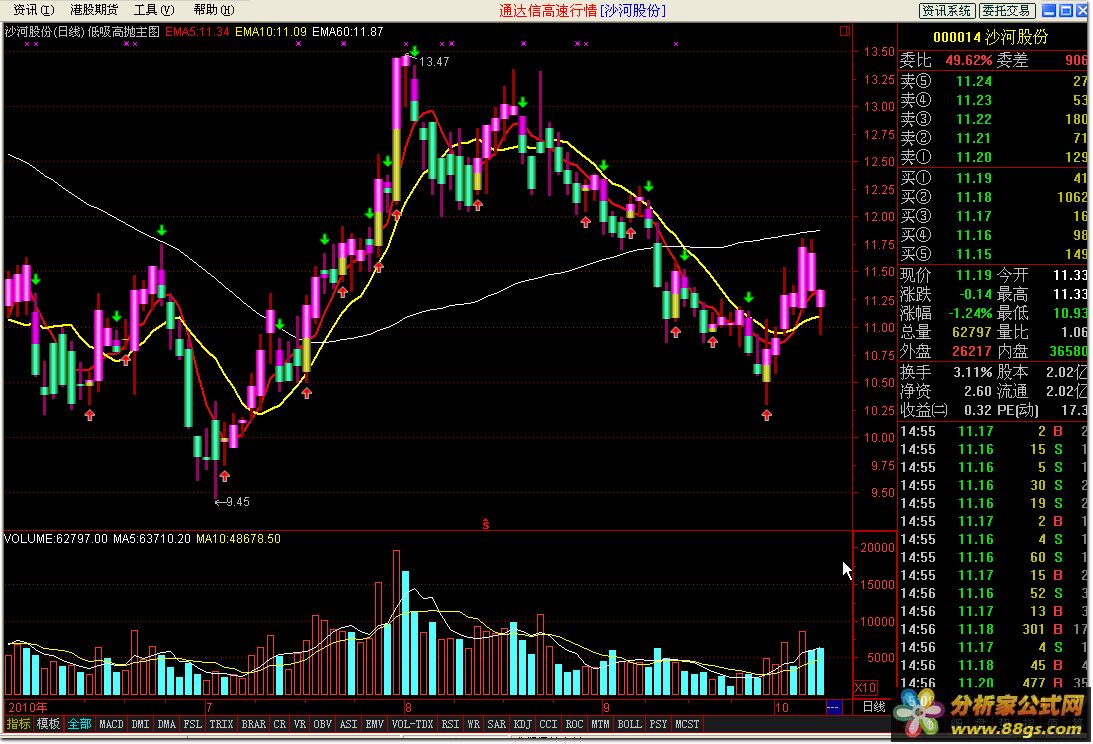Viewport: 1093px width, 744px height.
Task: Switch indicator to KDJ
Action: pos(523,724)
